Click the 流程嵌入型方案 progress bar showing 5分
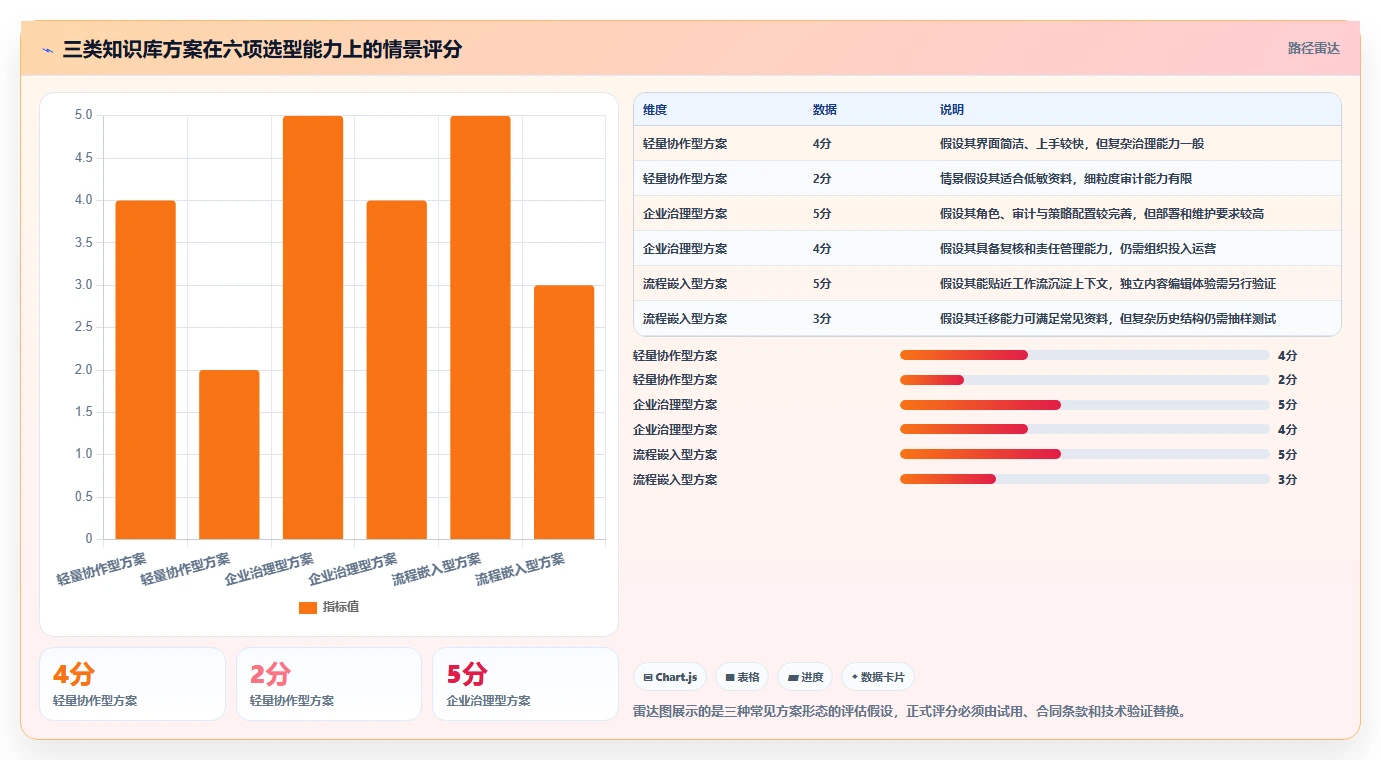Screen dimensions: 1381x760 tap(1085, 455)
